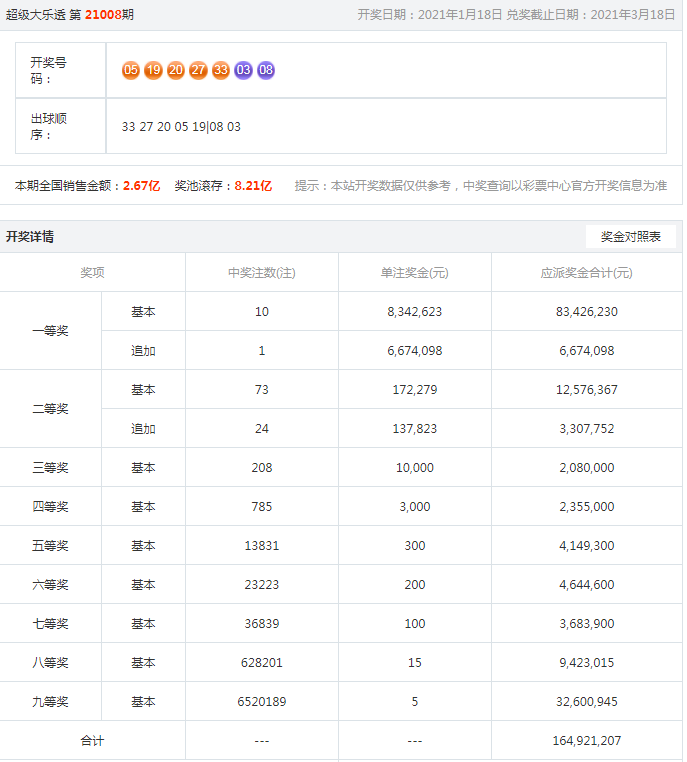Click the 一等奖 row label
This screenshot has width=687, height=762.
50,331
